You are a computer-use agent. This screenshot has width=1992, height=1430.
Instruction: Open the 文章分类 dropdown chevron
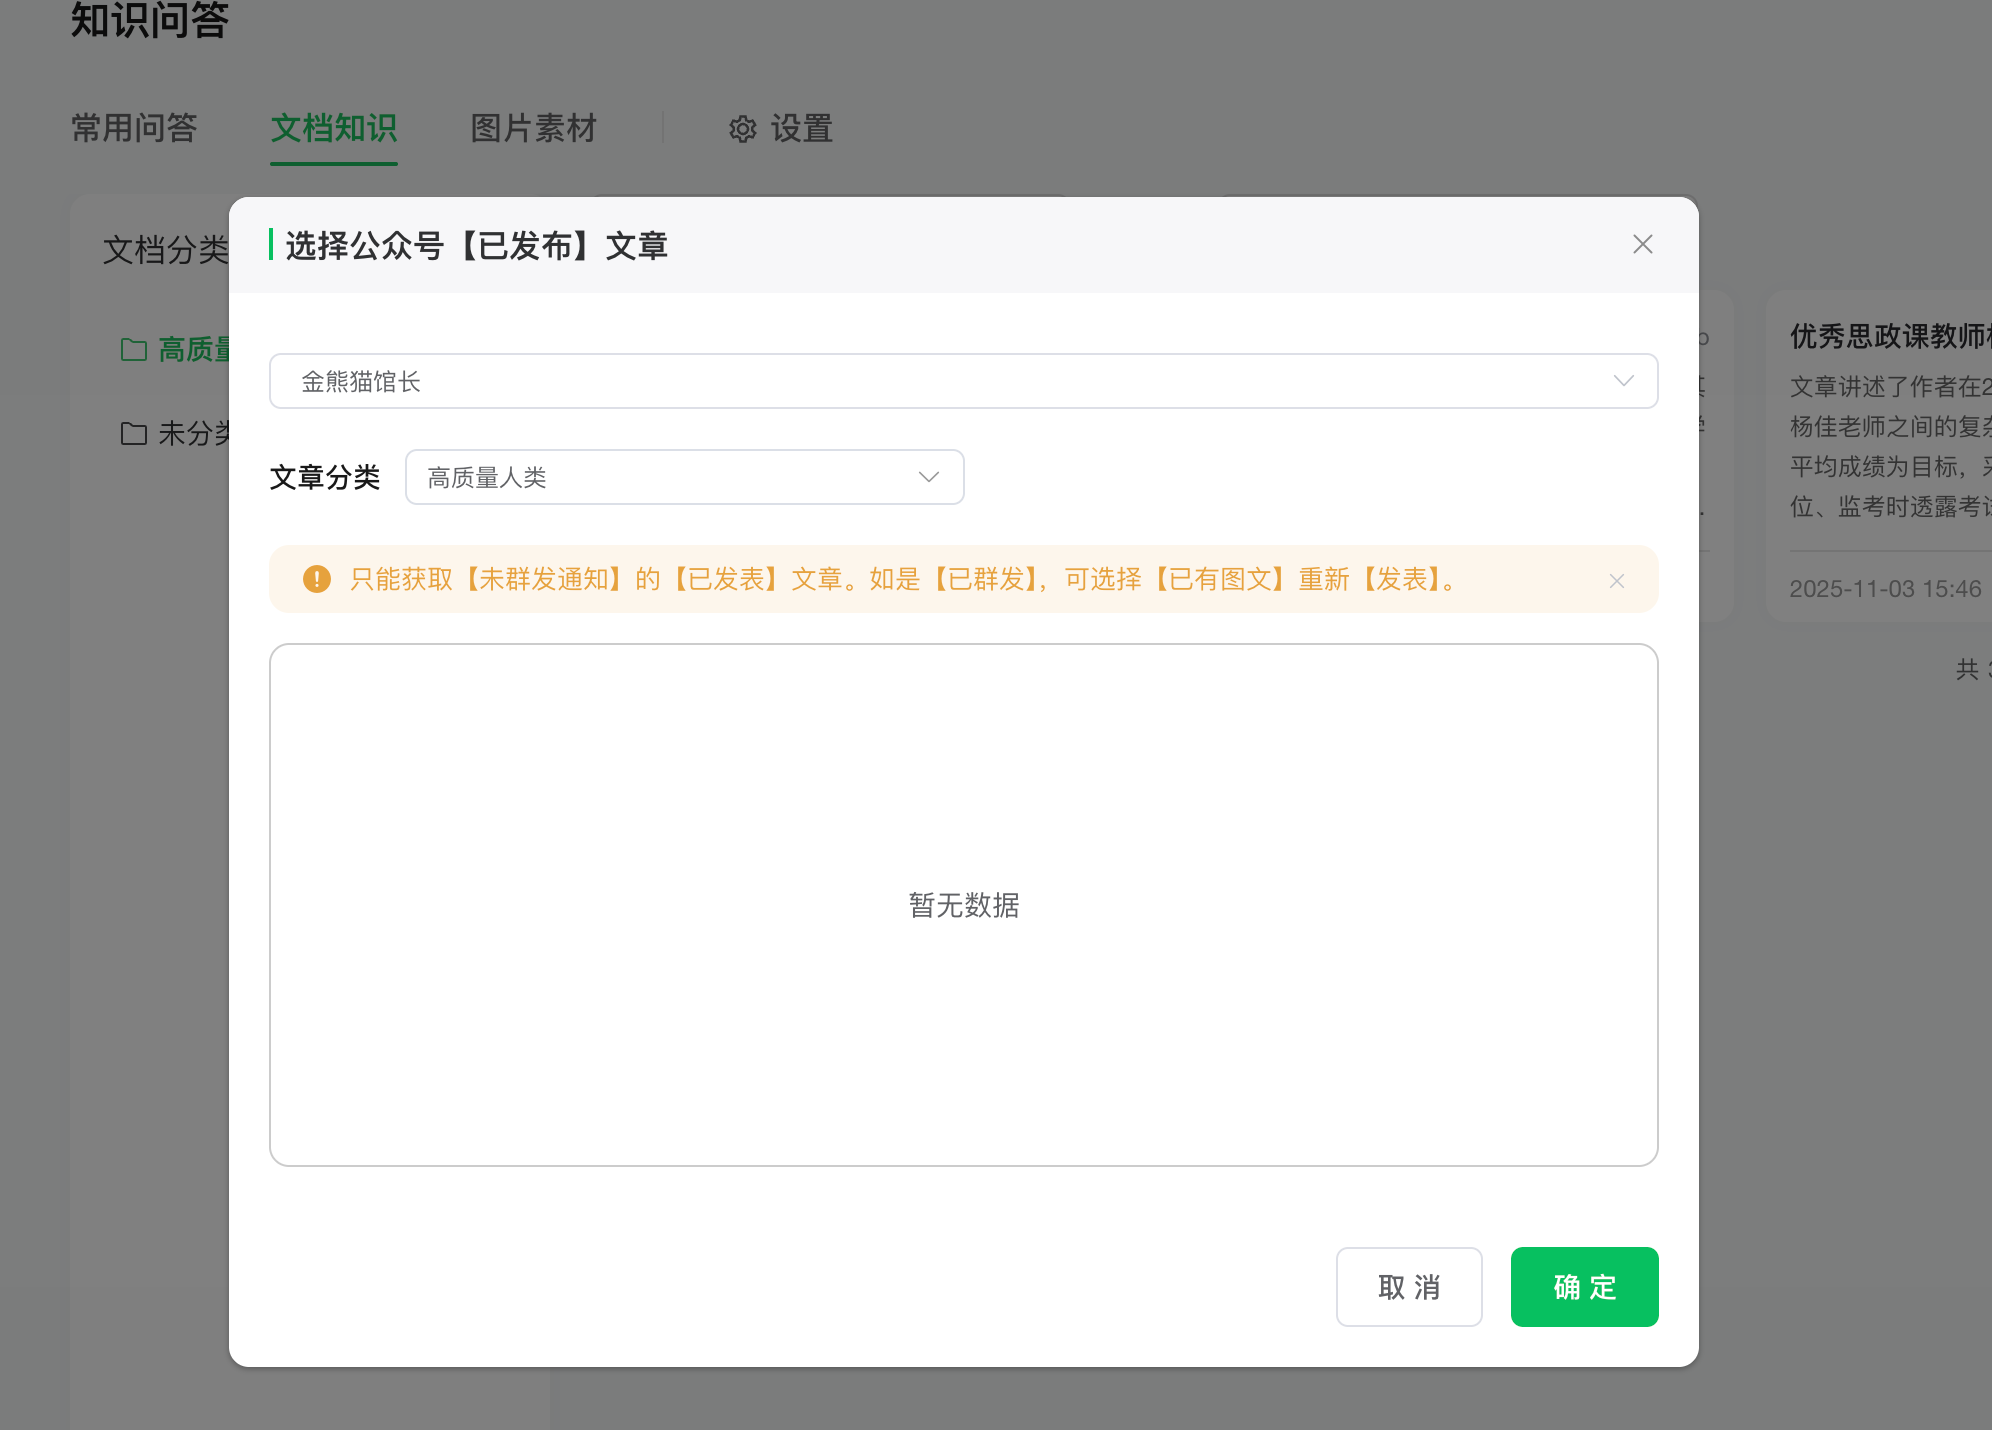(928, 477)
